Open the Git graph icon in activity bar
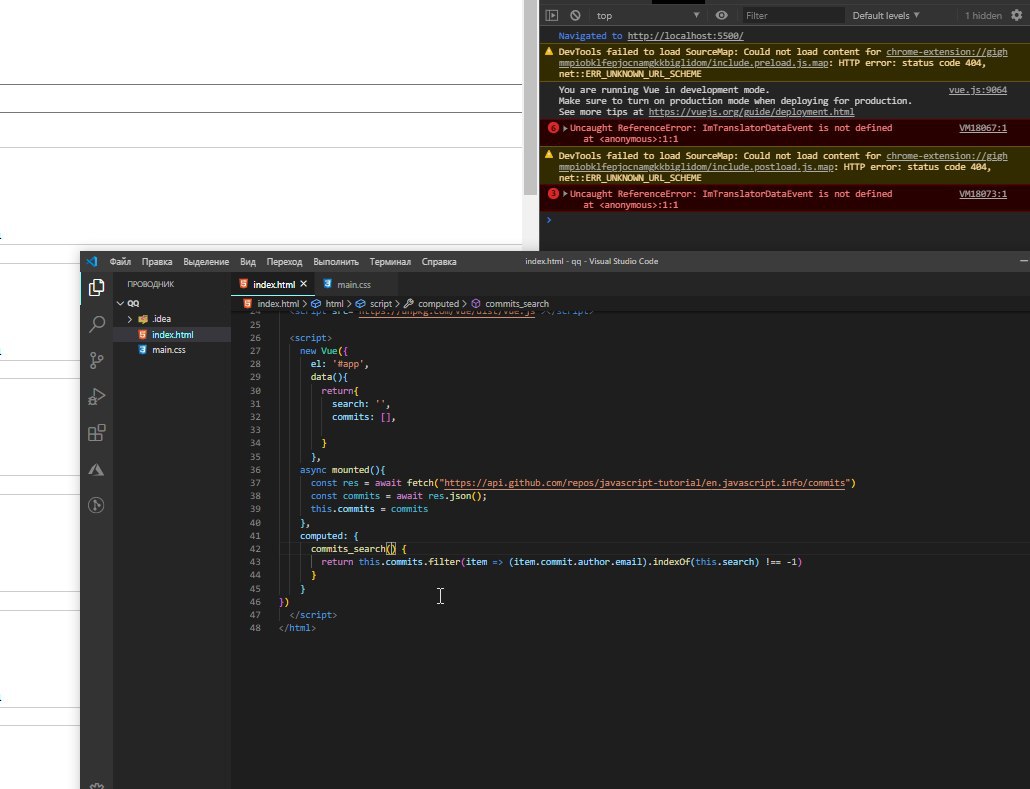Viewport: 1030px width, 789px height. pos(97,505)
